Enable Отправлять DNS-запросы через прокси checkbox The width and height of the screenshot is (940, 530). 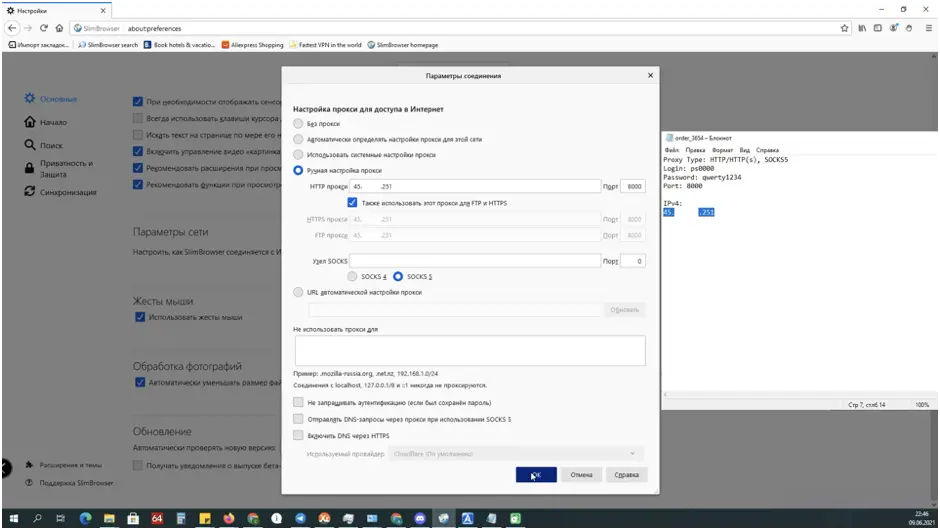click(298, 418)
